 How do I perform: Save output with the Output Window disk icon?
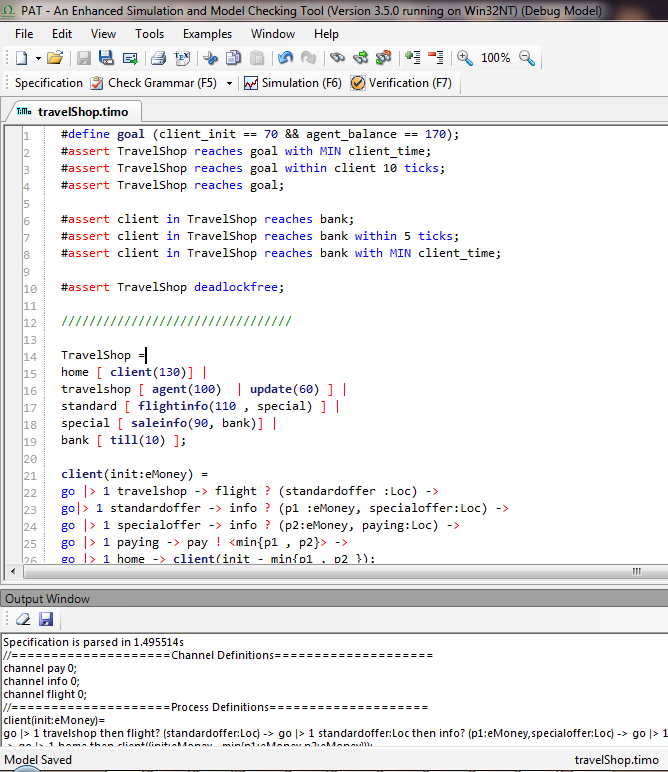tap(46, 619)
